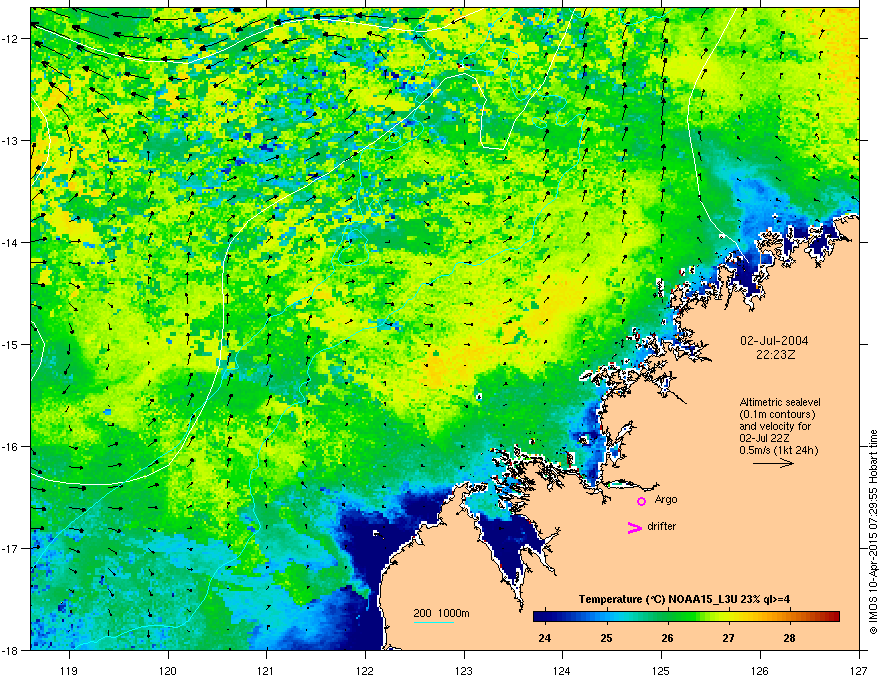Viewport: 880px width, 680px height.
Task: Click the latitude label -13
Action: click(11, 141)
